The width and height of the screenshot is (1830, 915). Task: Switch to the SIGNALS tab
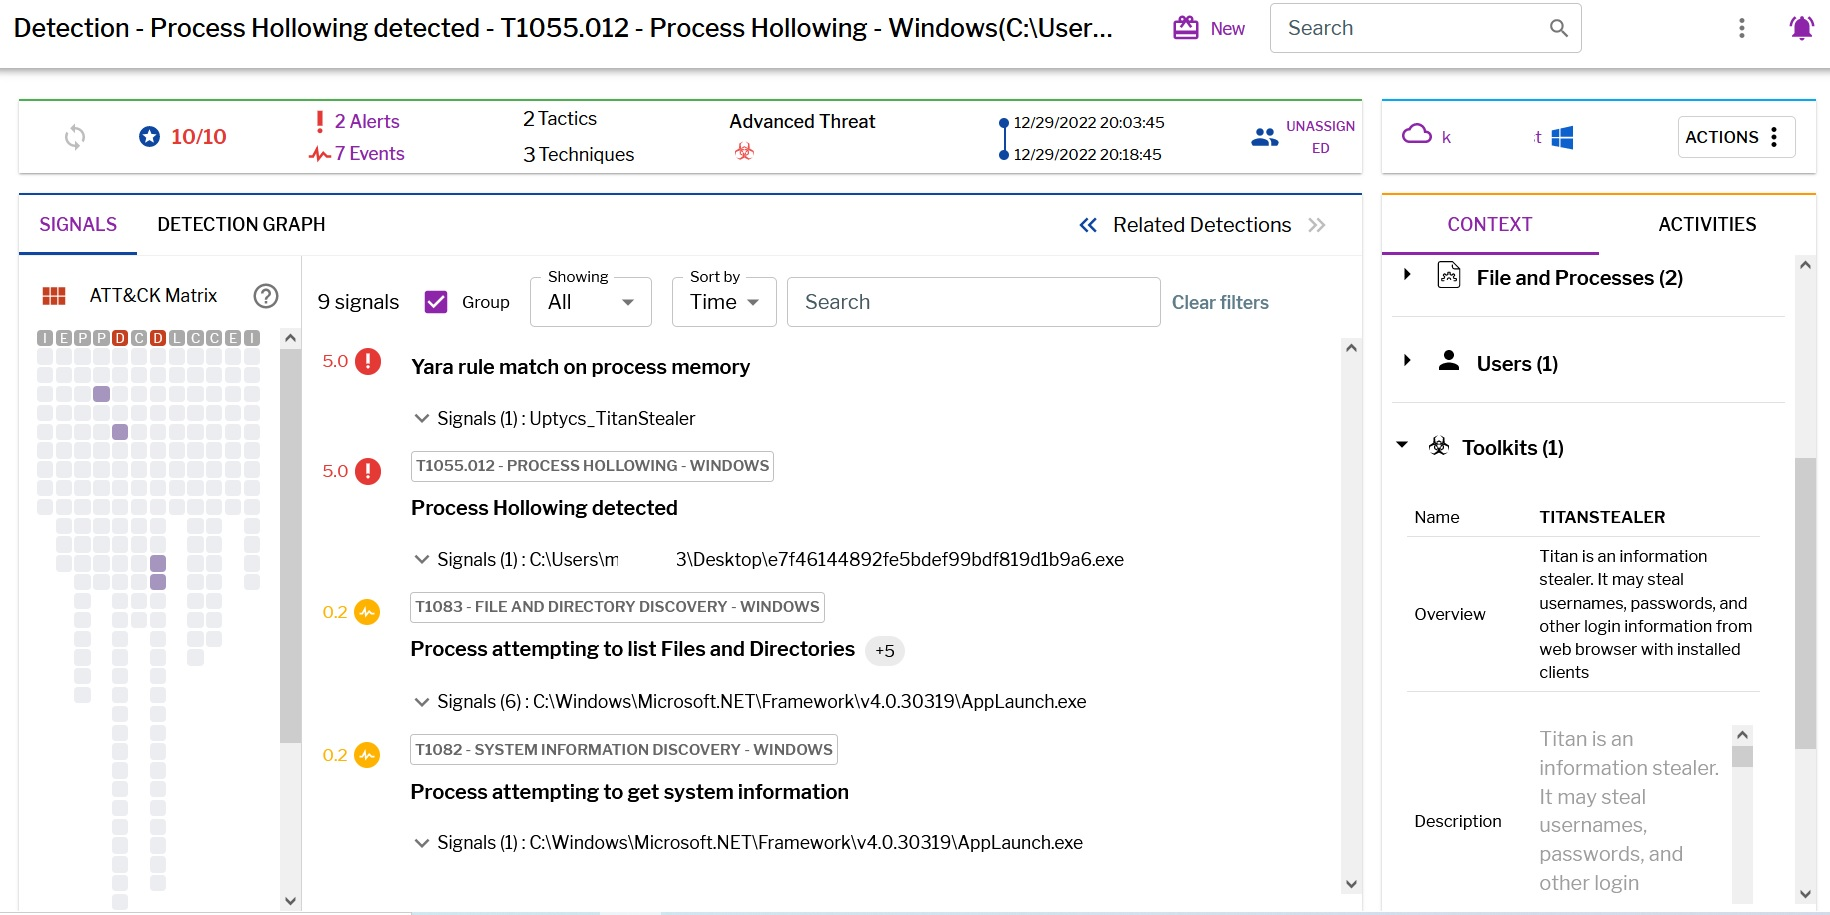click(x=78, y=225)
